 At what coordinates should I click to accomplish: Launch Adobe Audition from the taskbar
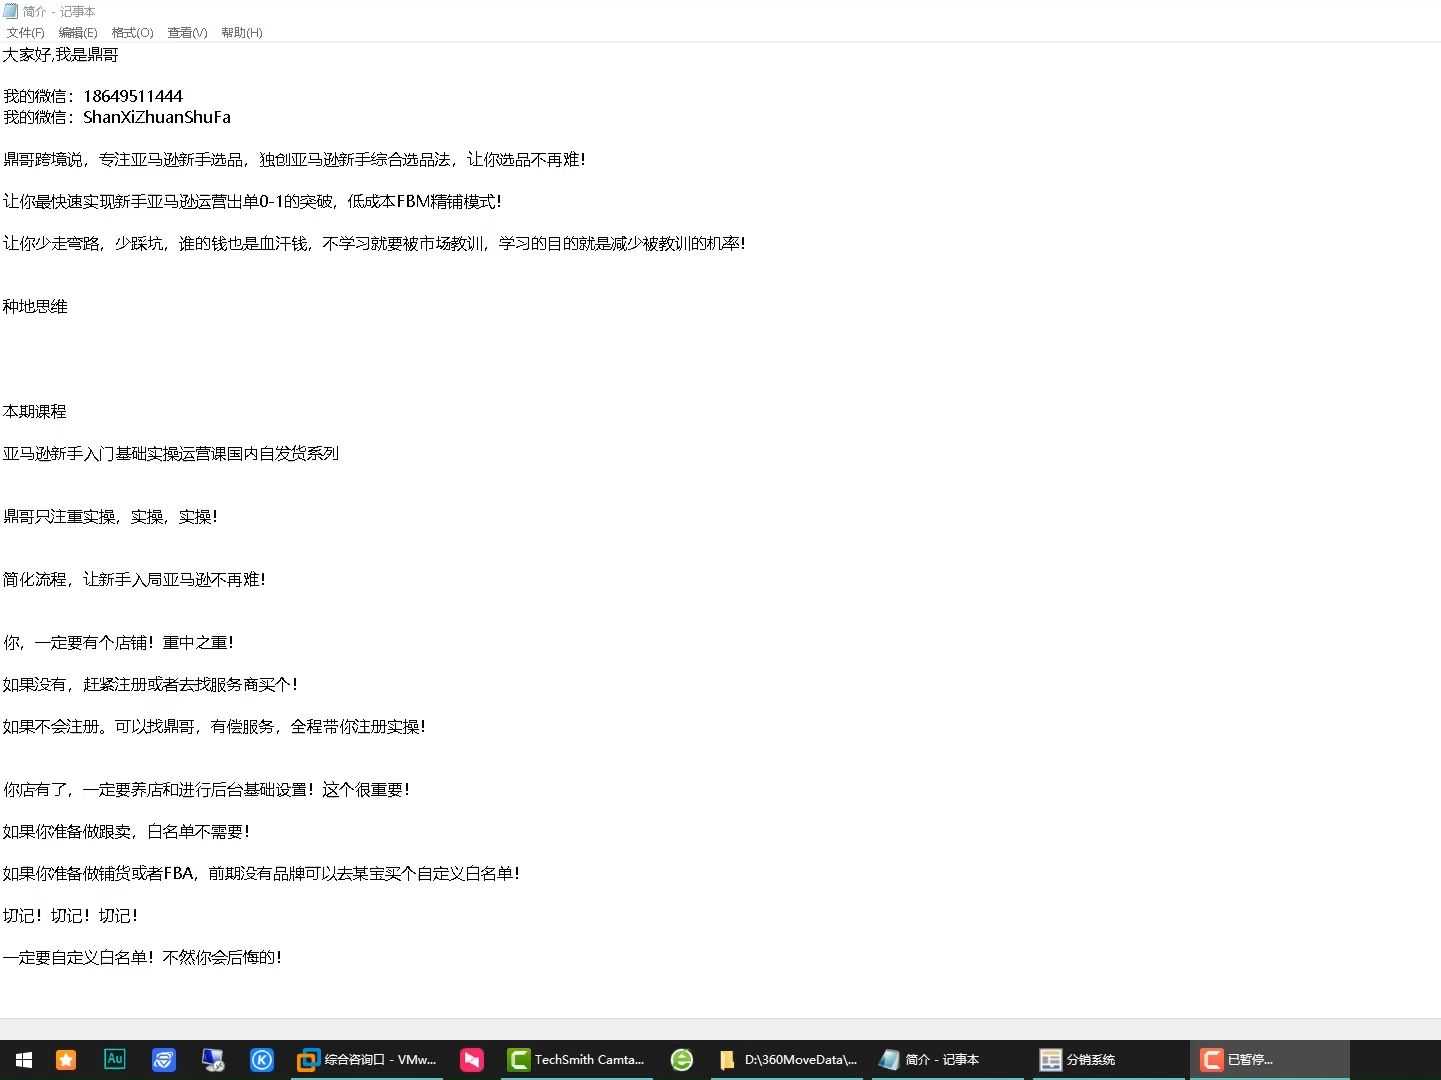115,1059
